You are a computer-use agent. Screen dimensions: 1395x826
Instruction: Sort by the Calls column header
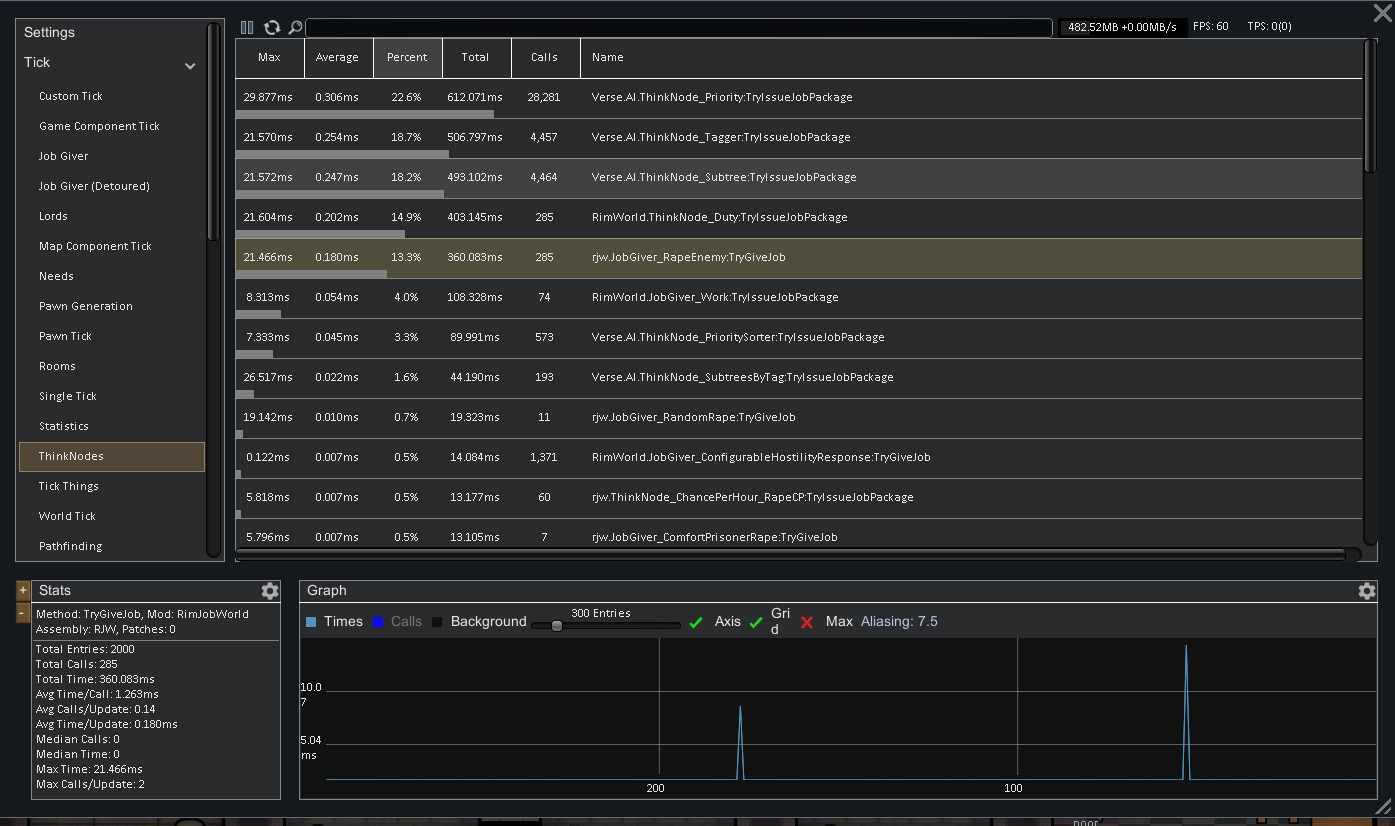(545, 58)
